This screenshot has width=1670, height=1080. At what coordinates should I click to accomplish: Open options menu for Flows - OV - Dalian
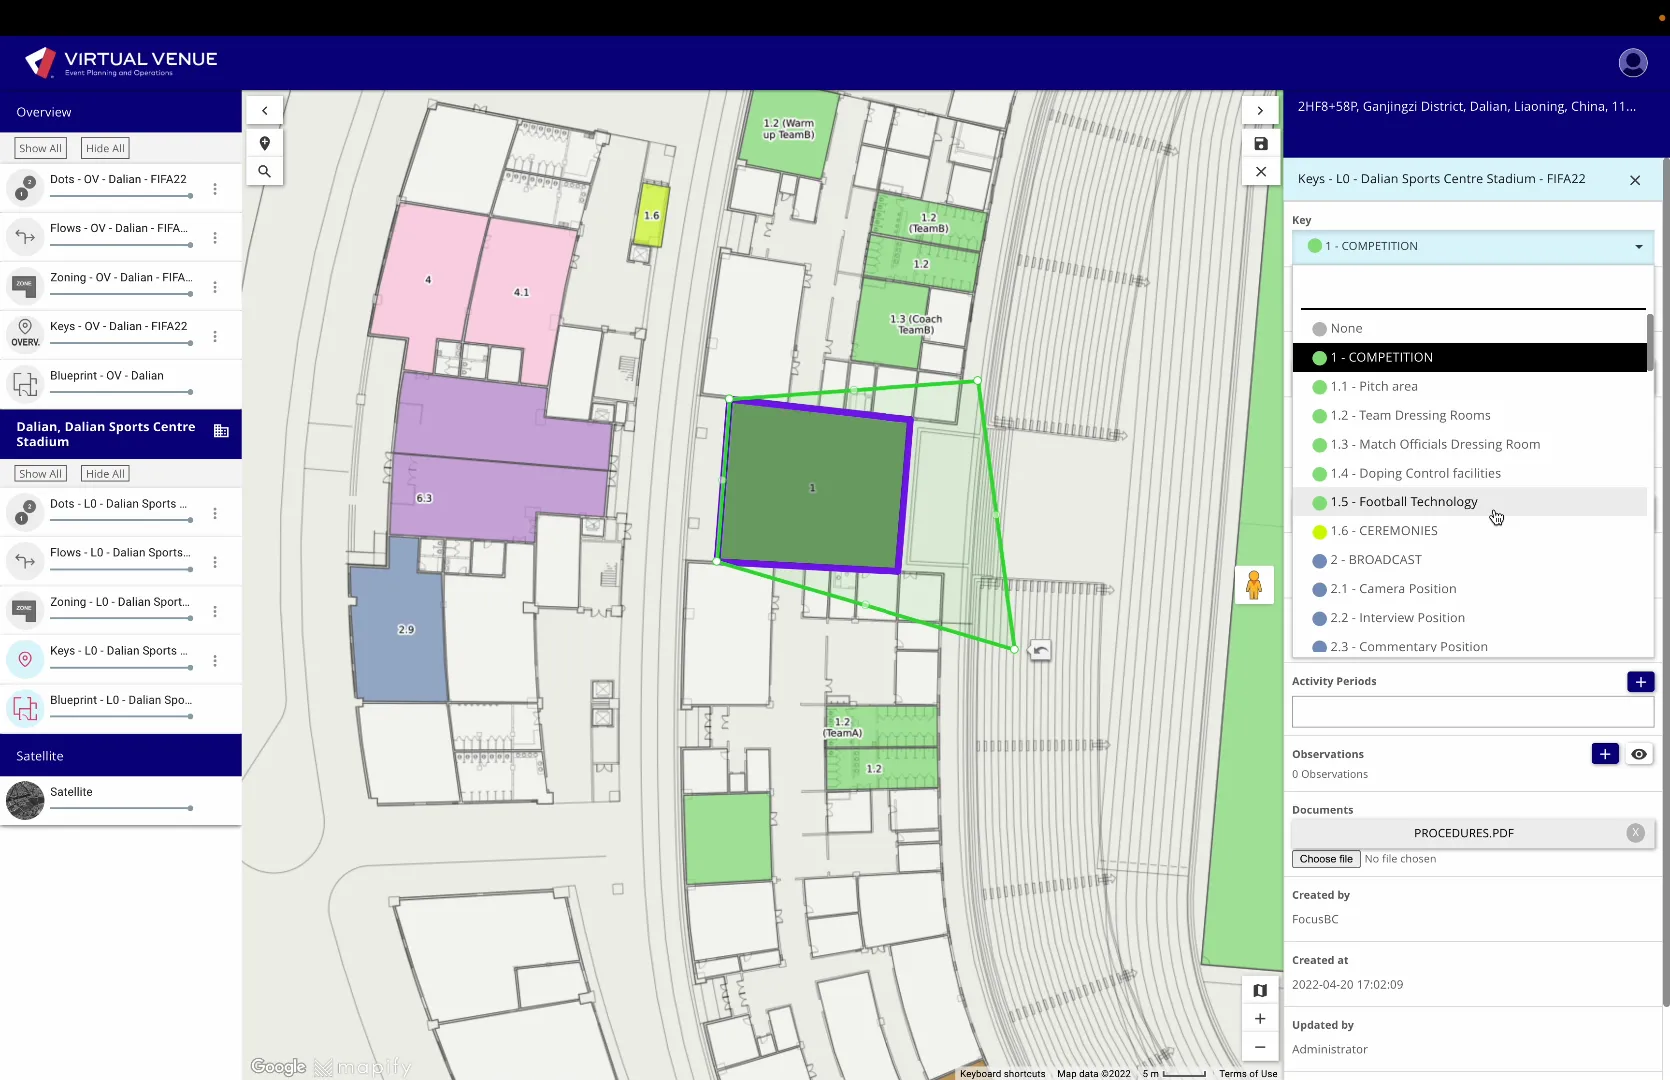(x=215, y=238)
